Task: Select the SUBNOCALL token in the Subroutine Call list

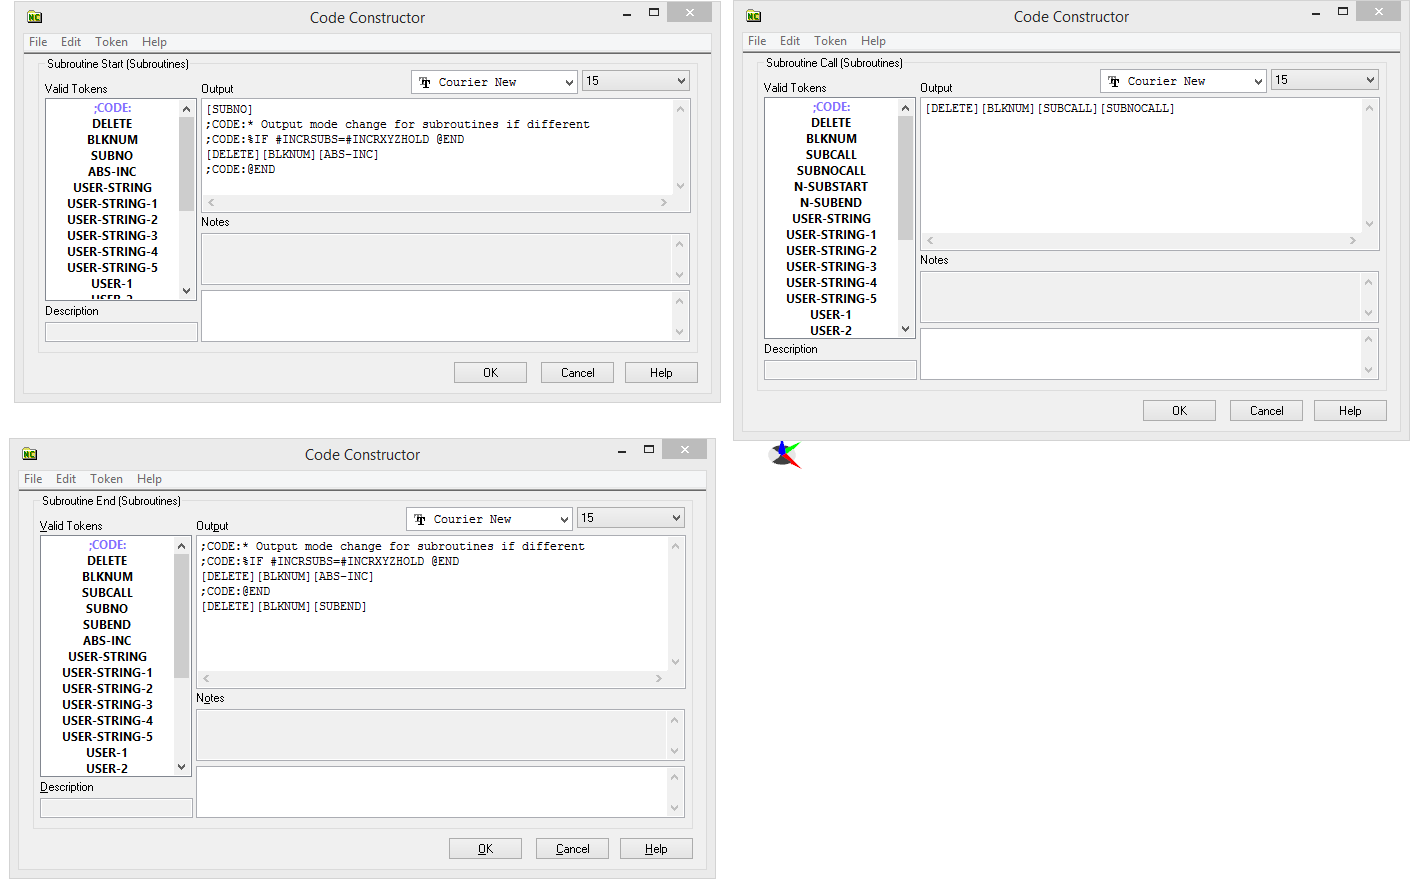Action: (x=831, y=171)
